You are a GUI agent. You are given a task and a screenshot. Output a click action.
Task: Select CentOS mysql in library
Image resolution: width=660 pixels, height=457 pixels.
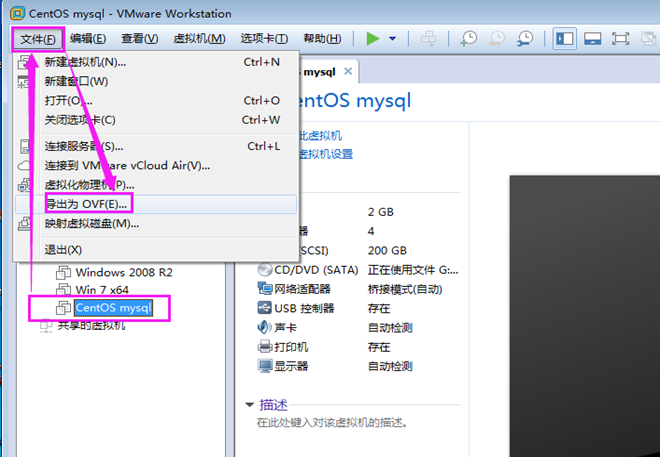113,308
